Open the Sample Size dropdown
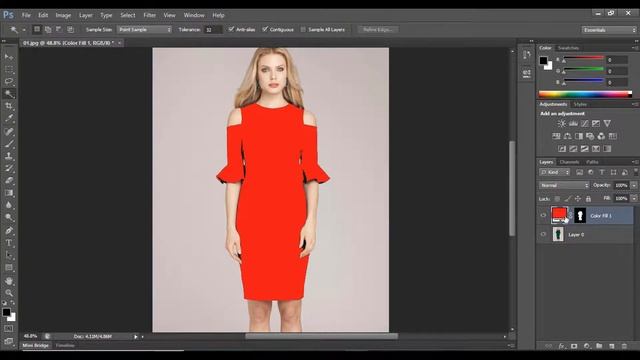 [144, 29]
